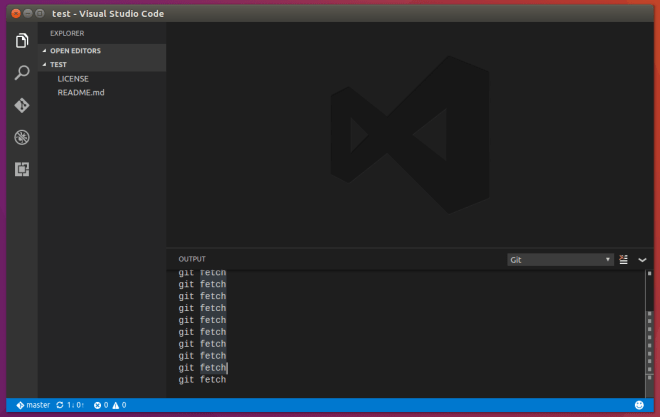Click the feedback smiley icon
This screenshot has width=660, height=417.
pyautogui.click(x=639, y=405)
